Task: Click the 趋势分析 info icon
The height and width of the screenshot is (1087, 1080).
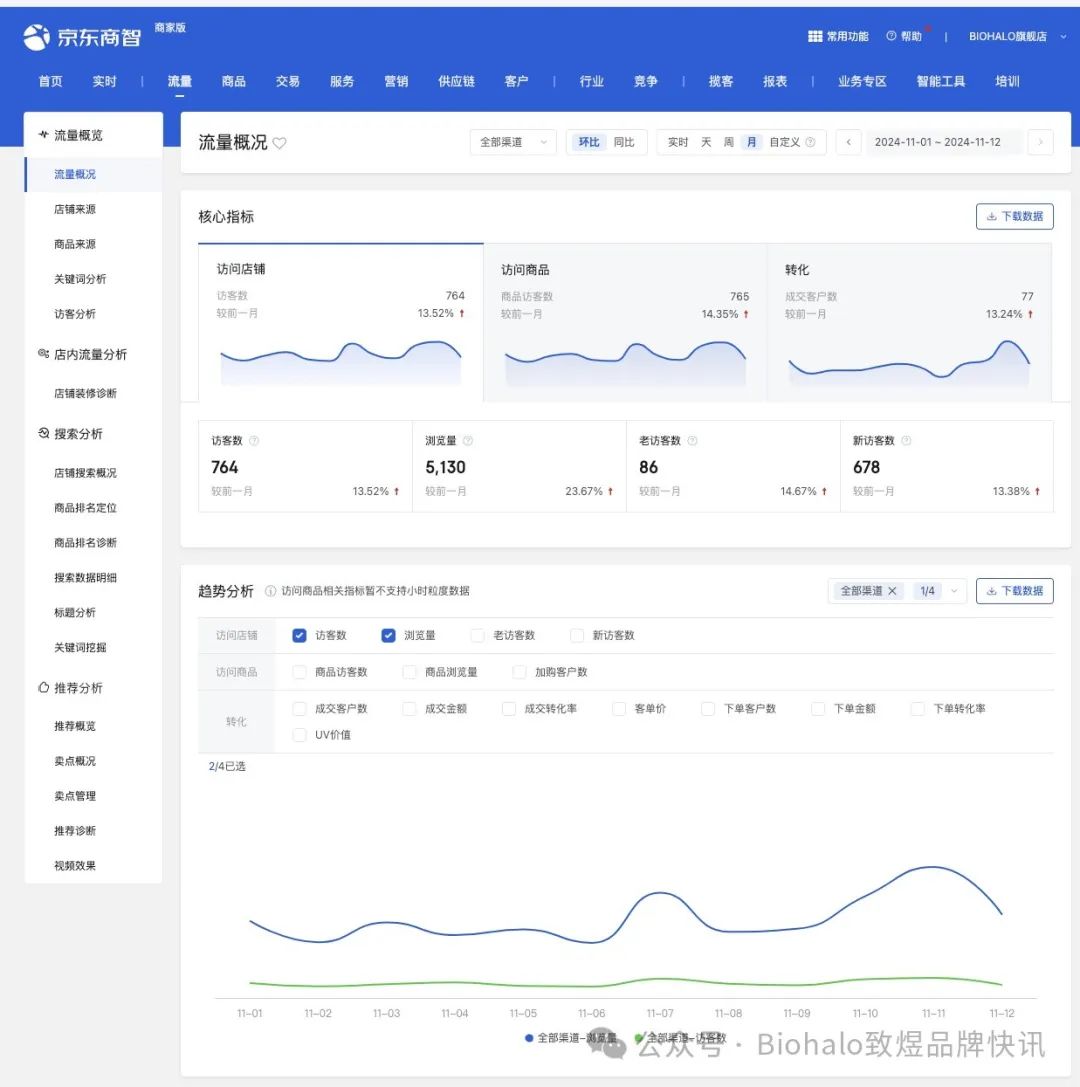Action: [270, 591]
